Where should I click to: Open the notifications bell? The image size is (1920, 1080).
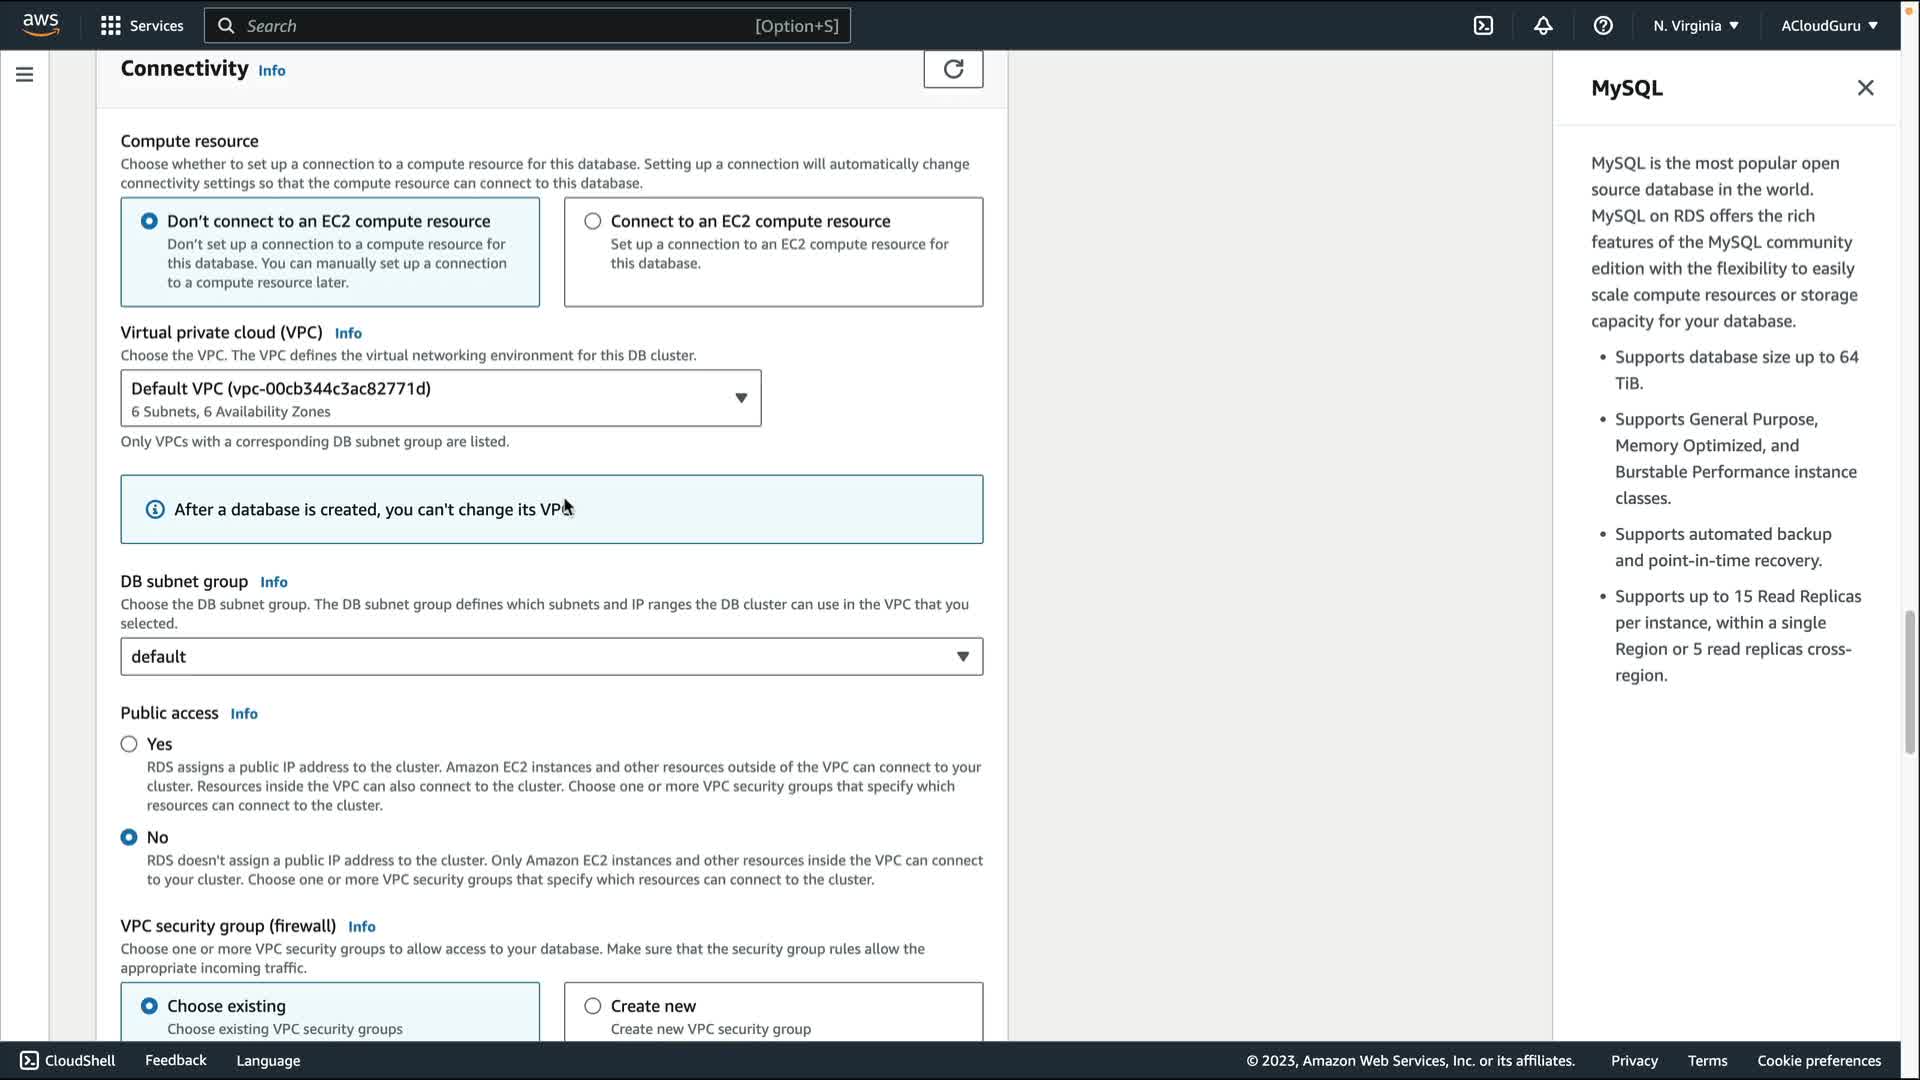click(1543, 26)
